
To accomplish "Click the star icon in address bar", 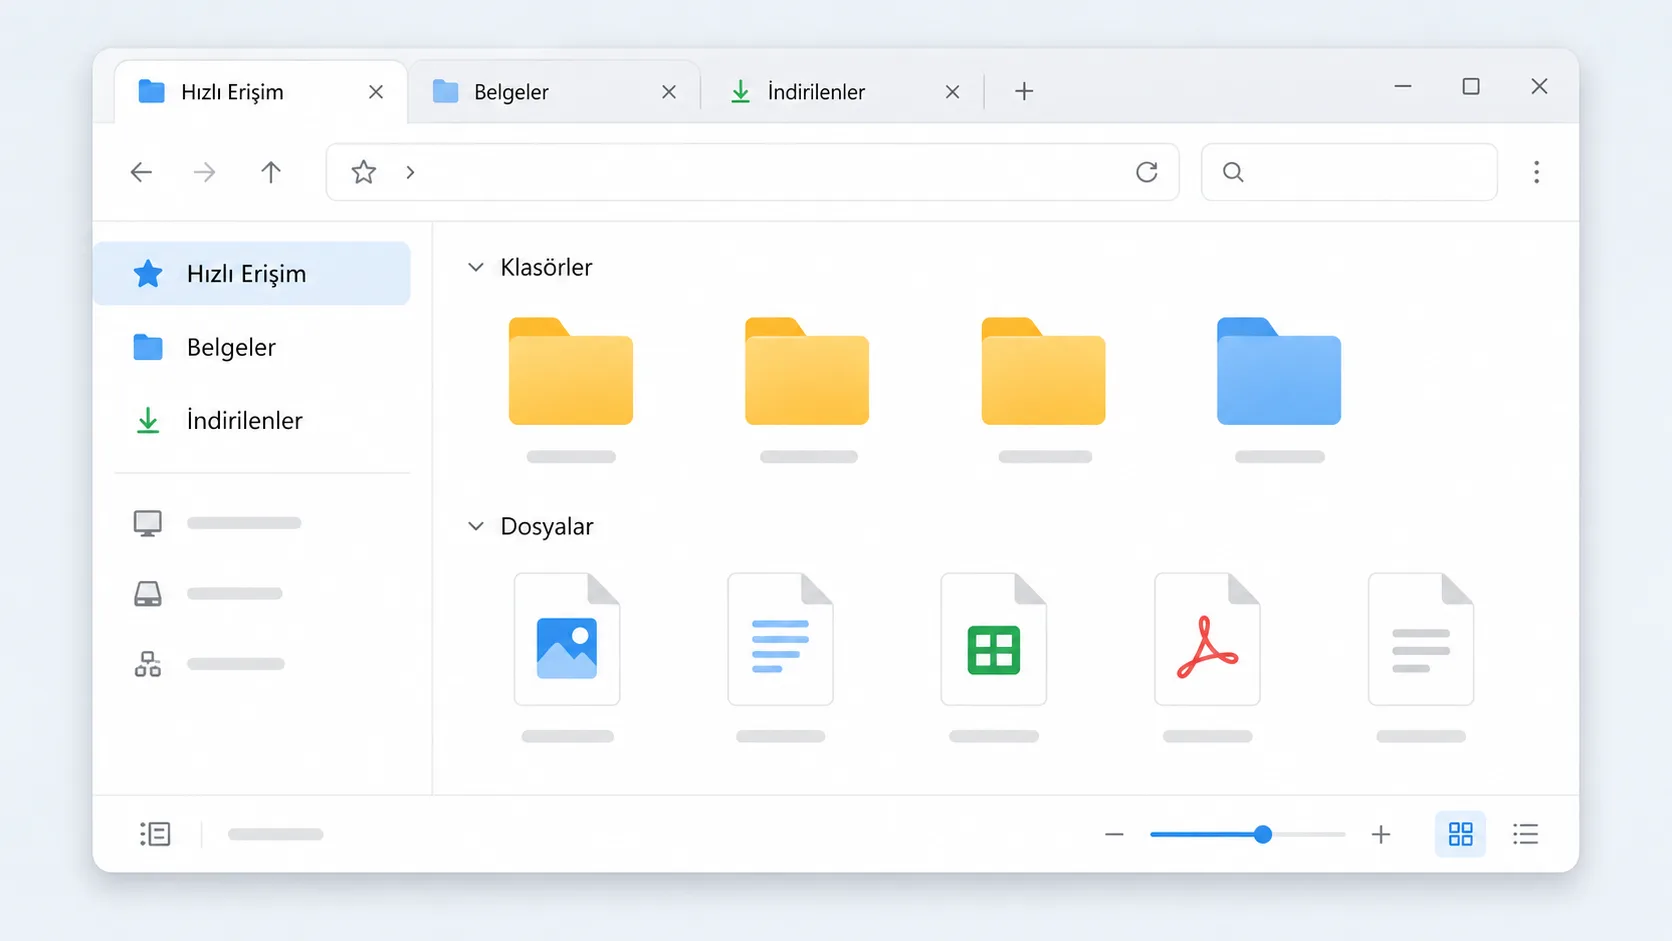I will point(364,172).
